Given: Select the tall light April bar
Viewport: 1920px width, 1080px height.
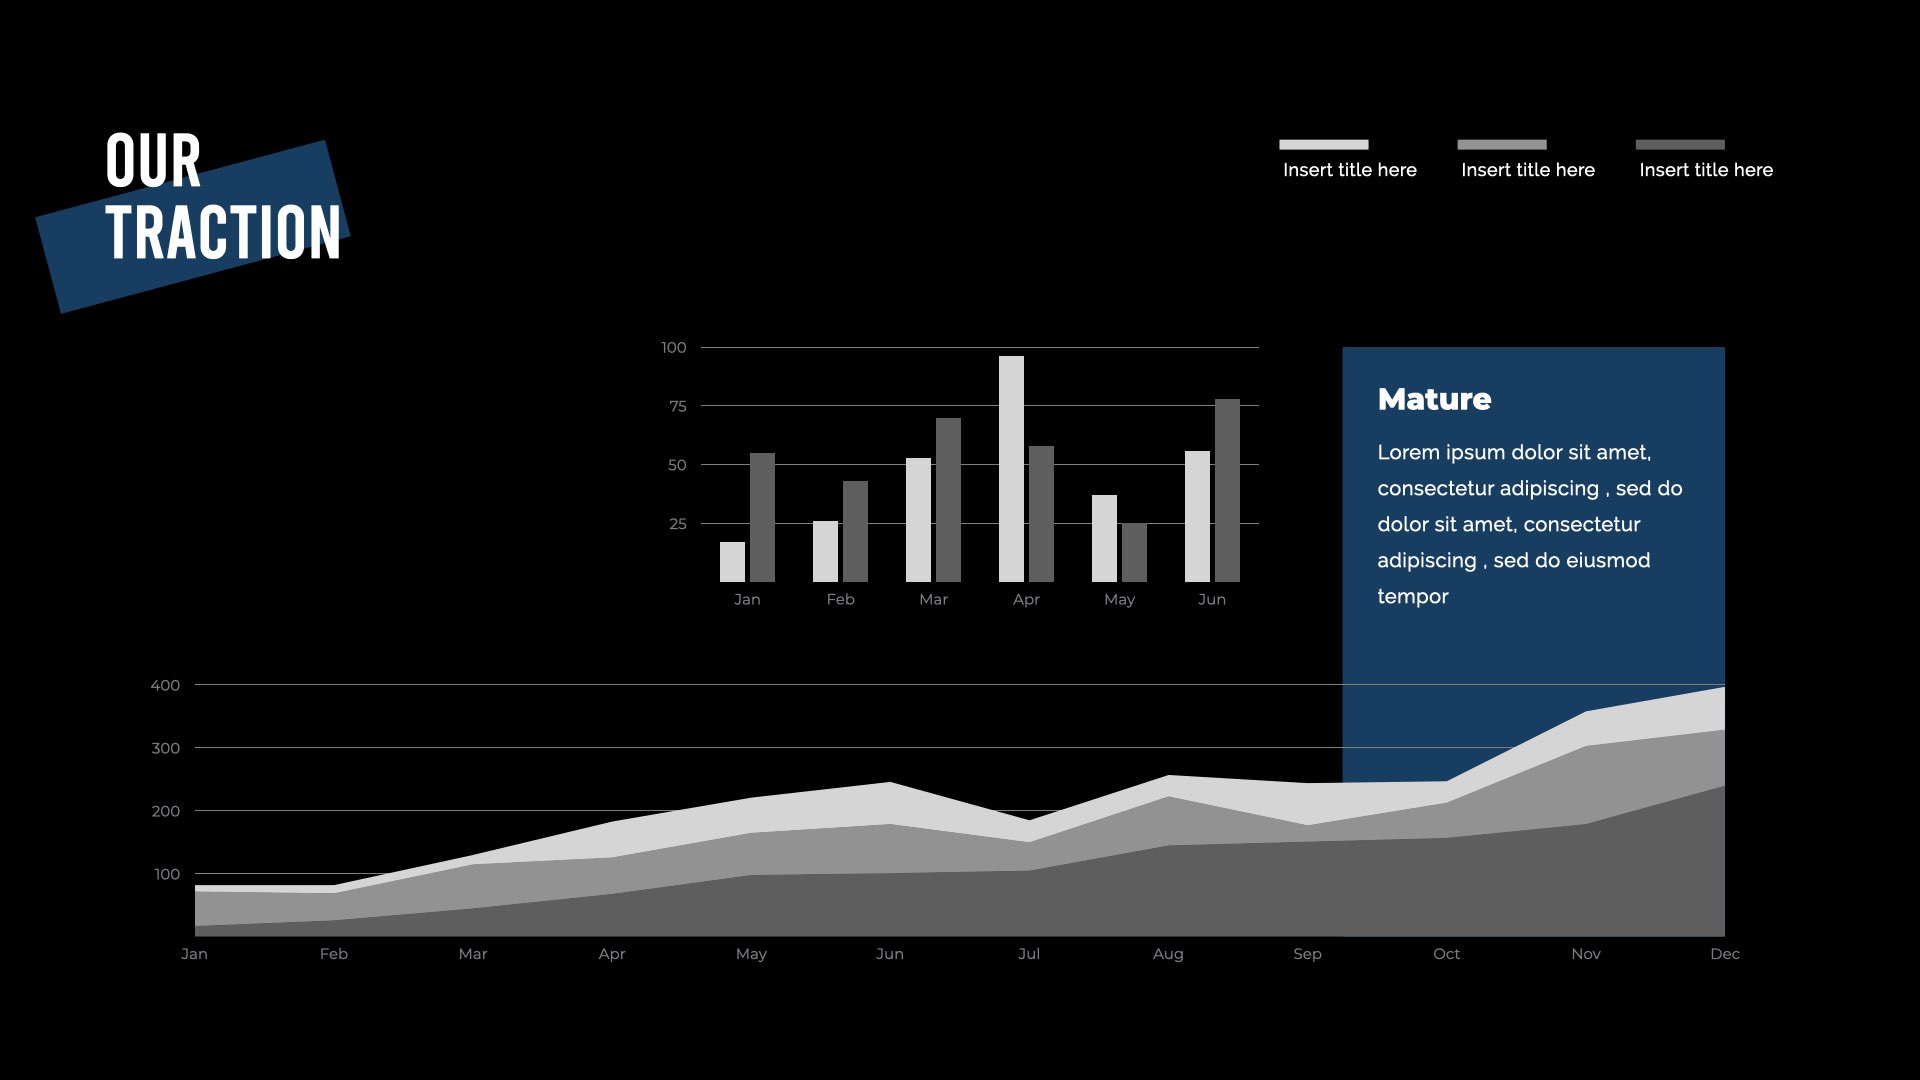Looking at the screenshot, I should 1011,468.
